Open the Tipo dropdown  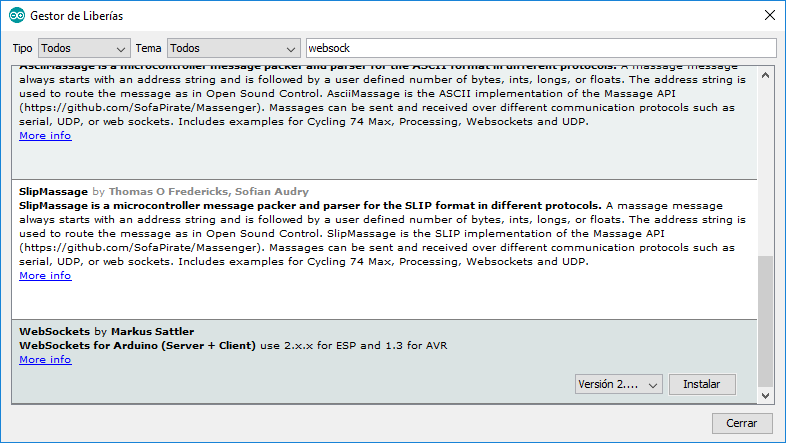(x=84, y=48)
